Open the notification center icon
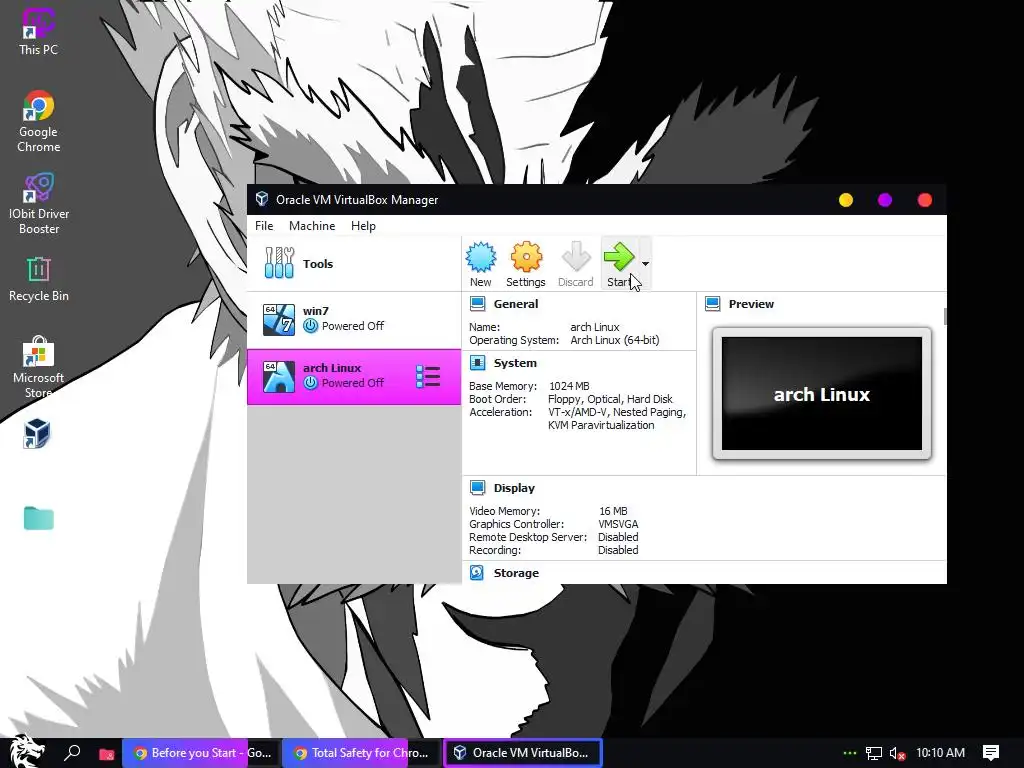This screenshot has width=1024, height=768. click(991, 753)
